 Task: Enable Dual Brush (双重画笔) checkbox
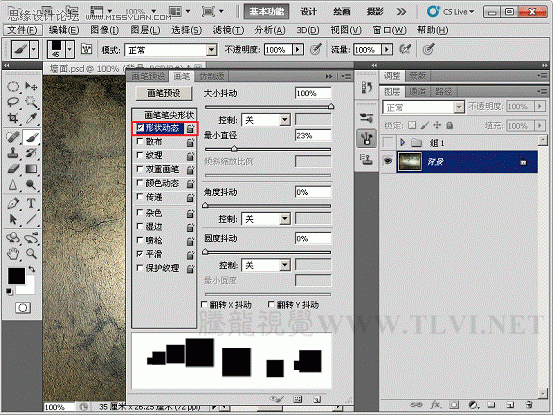140,169
